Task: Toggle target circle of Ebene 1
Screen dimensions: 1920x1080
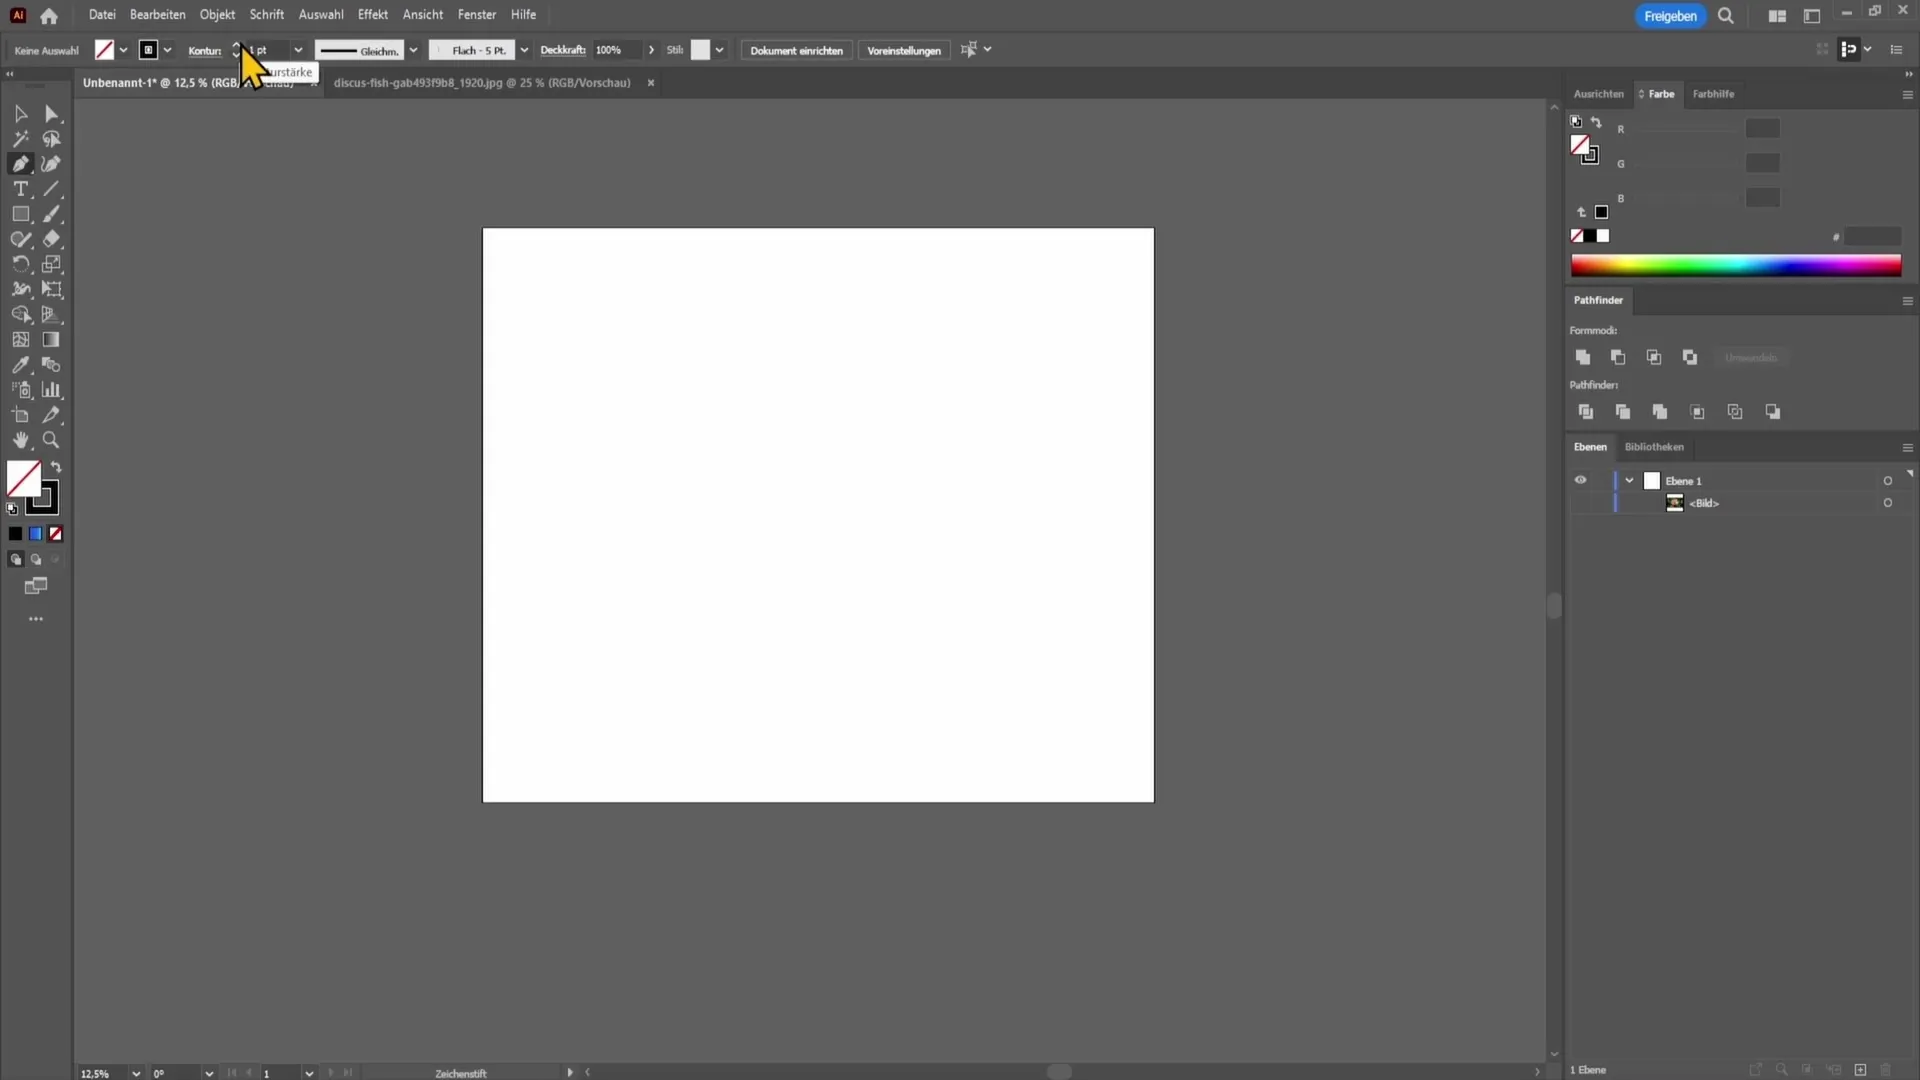Action: [1888, 481]
